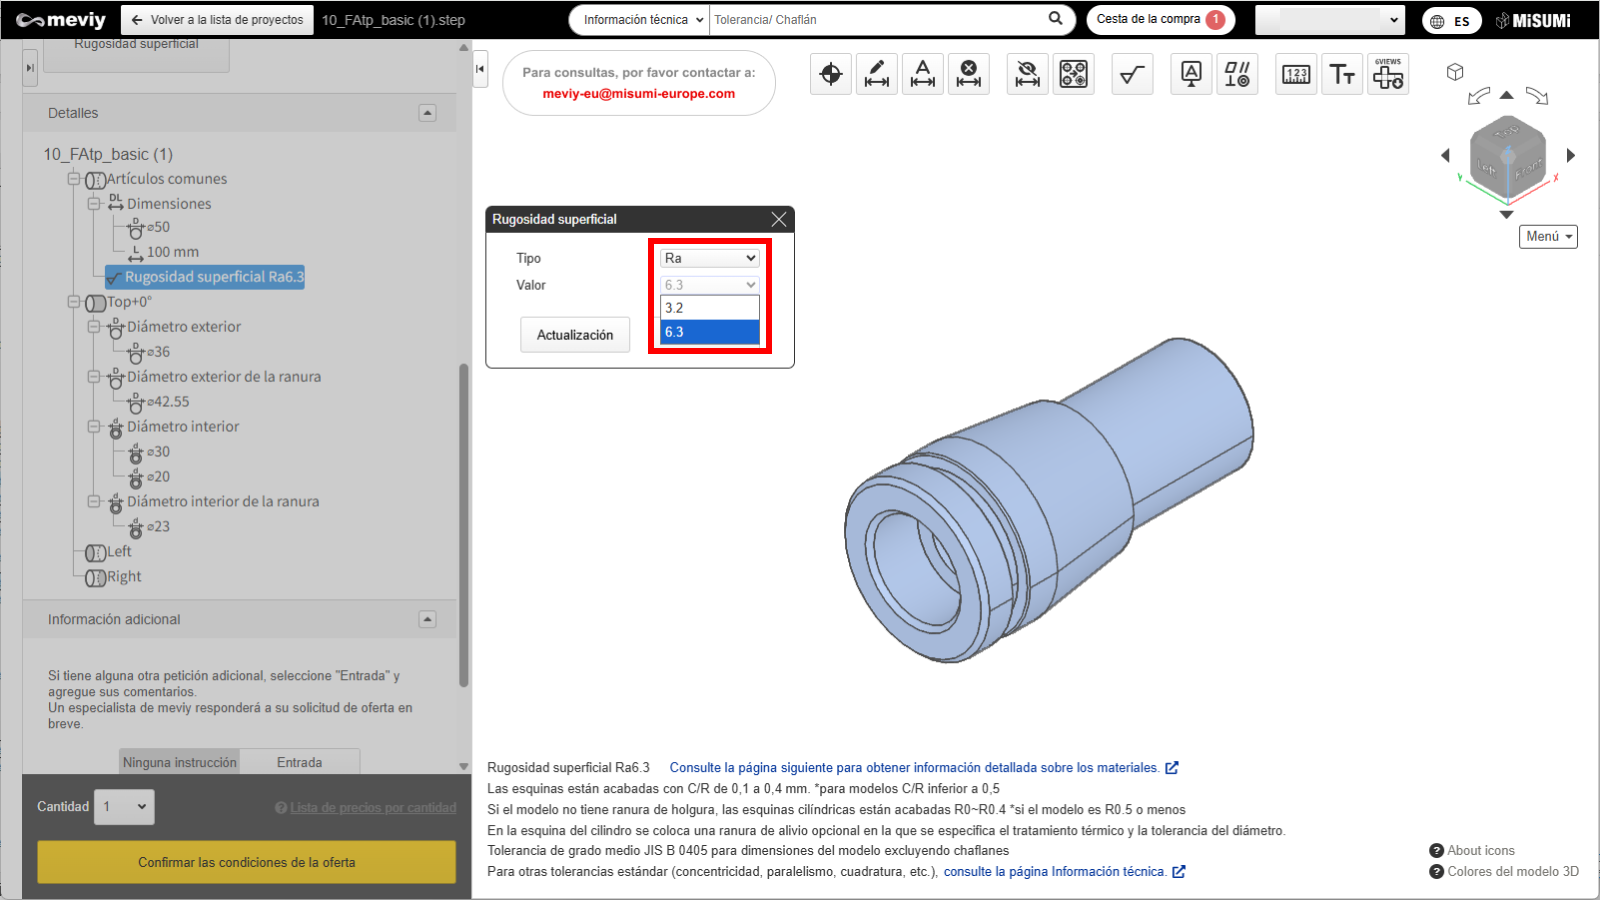Select the text size Tt tool

(1342, 74)
